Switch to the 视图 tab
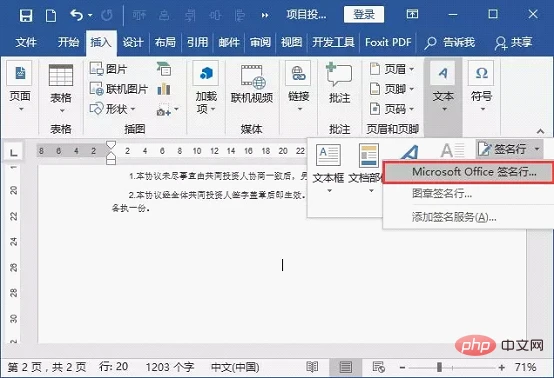The height and width of the screenshot is (378, 554). pyautogui.click(x=291, y=42)
